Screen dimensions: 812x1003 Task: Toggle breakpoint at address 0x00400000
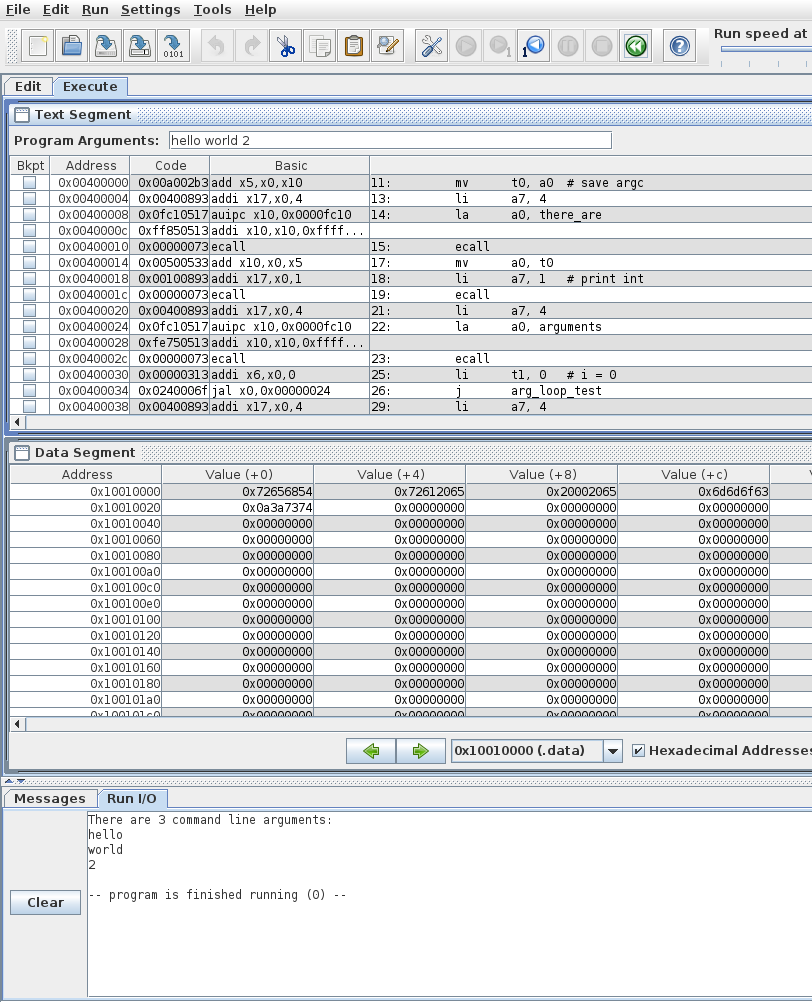tap(29, 183)
